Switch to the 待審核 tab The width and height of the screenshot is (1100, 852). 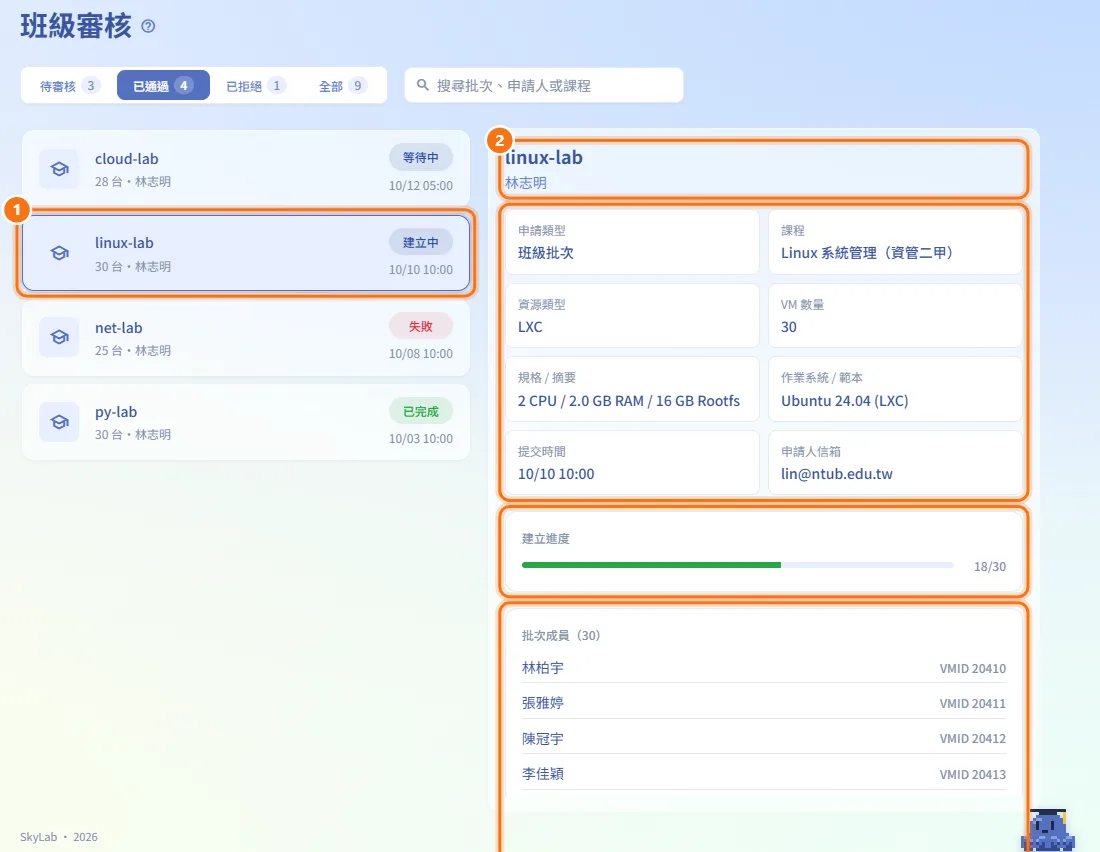tap(69, 86)
